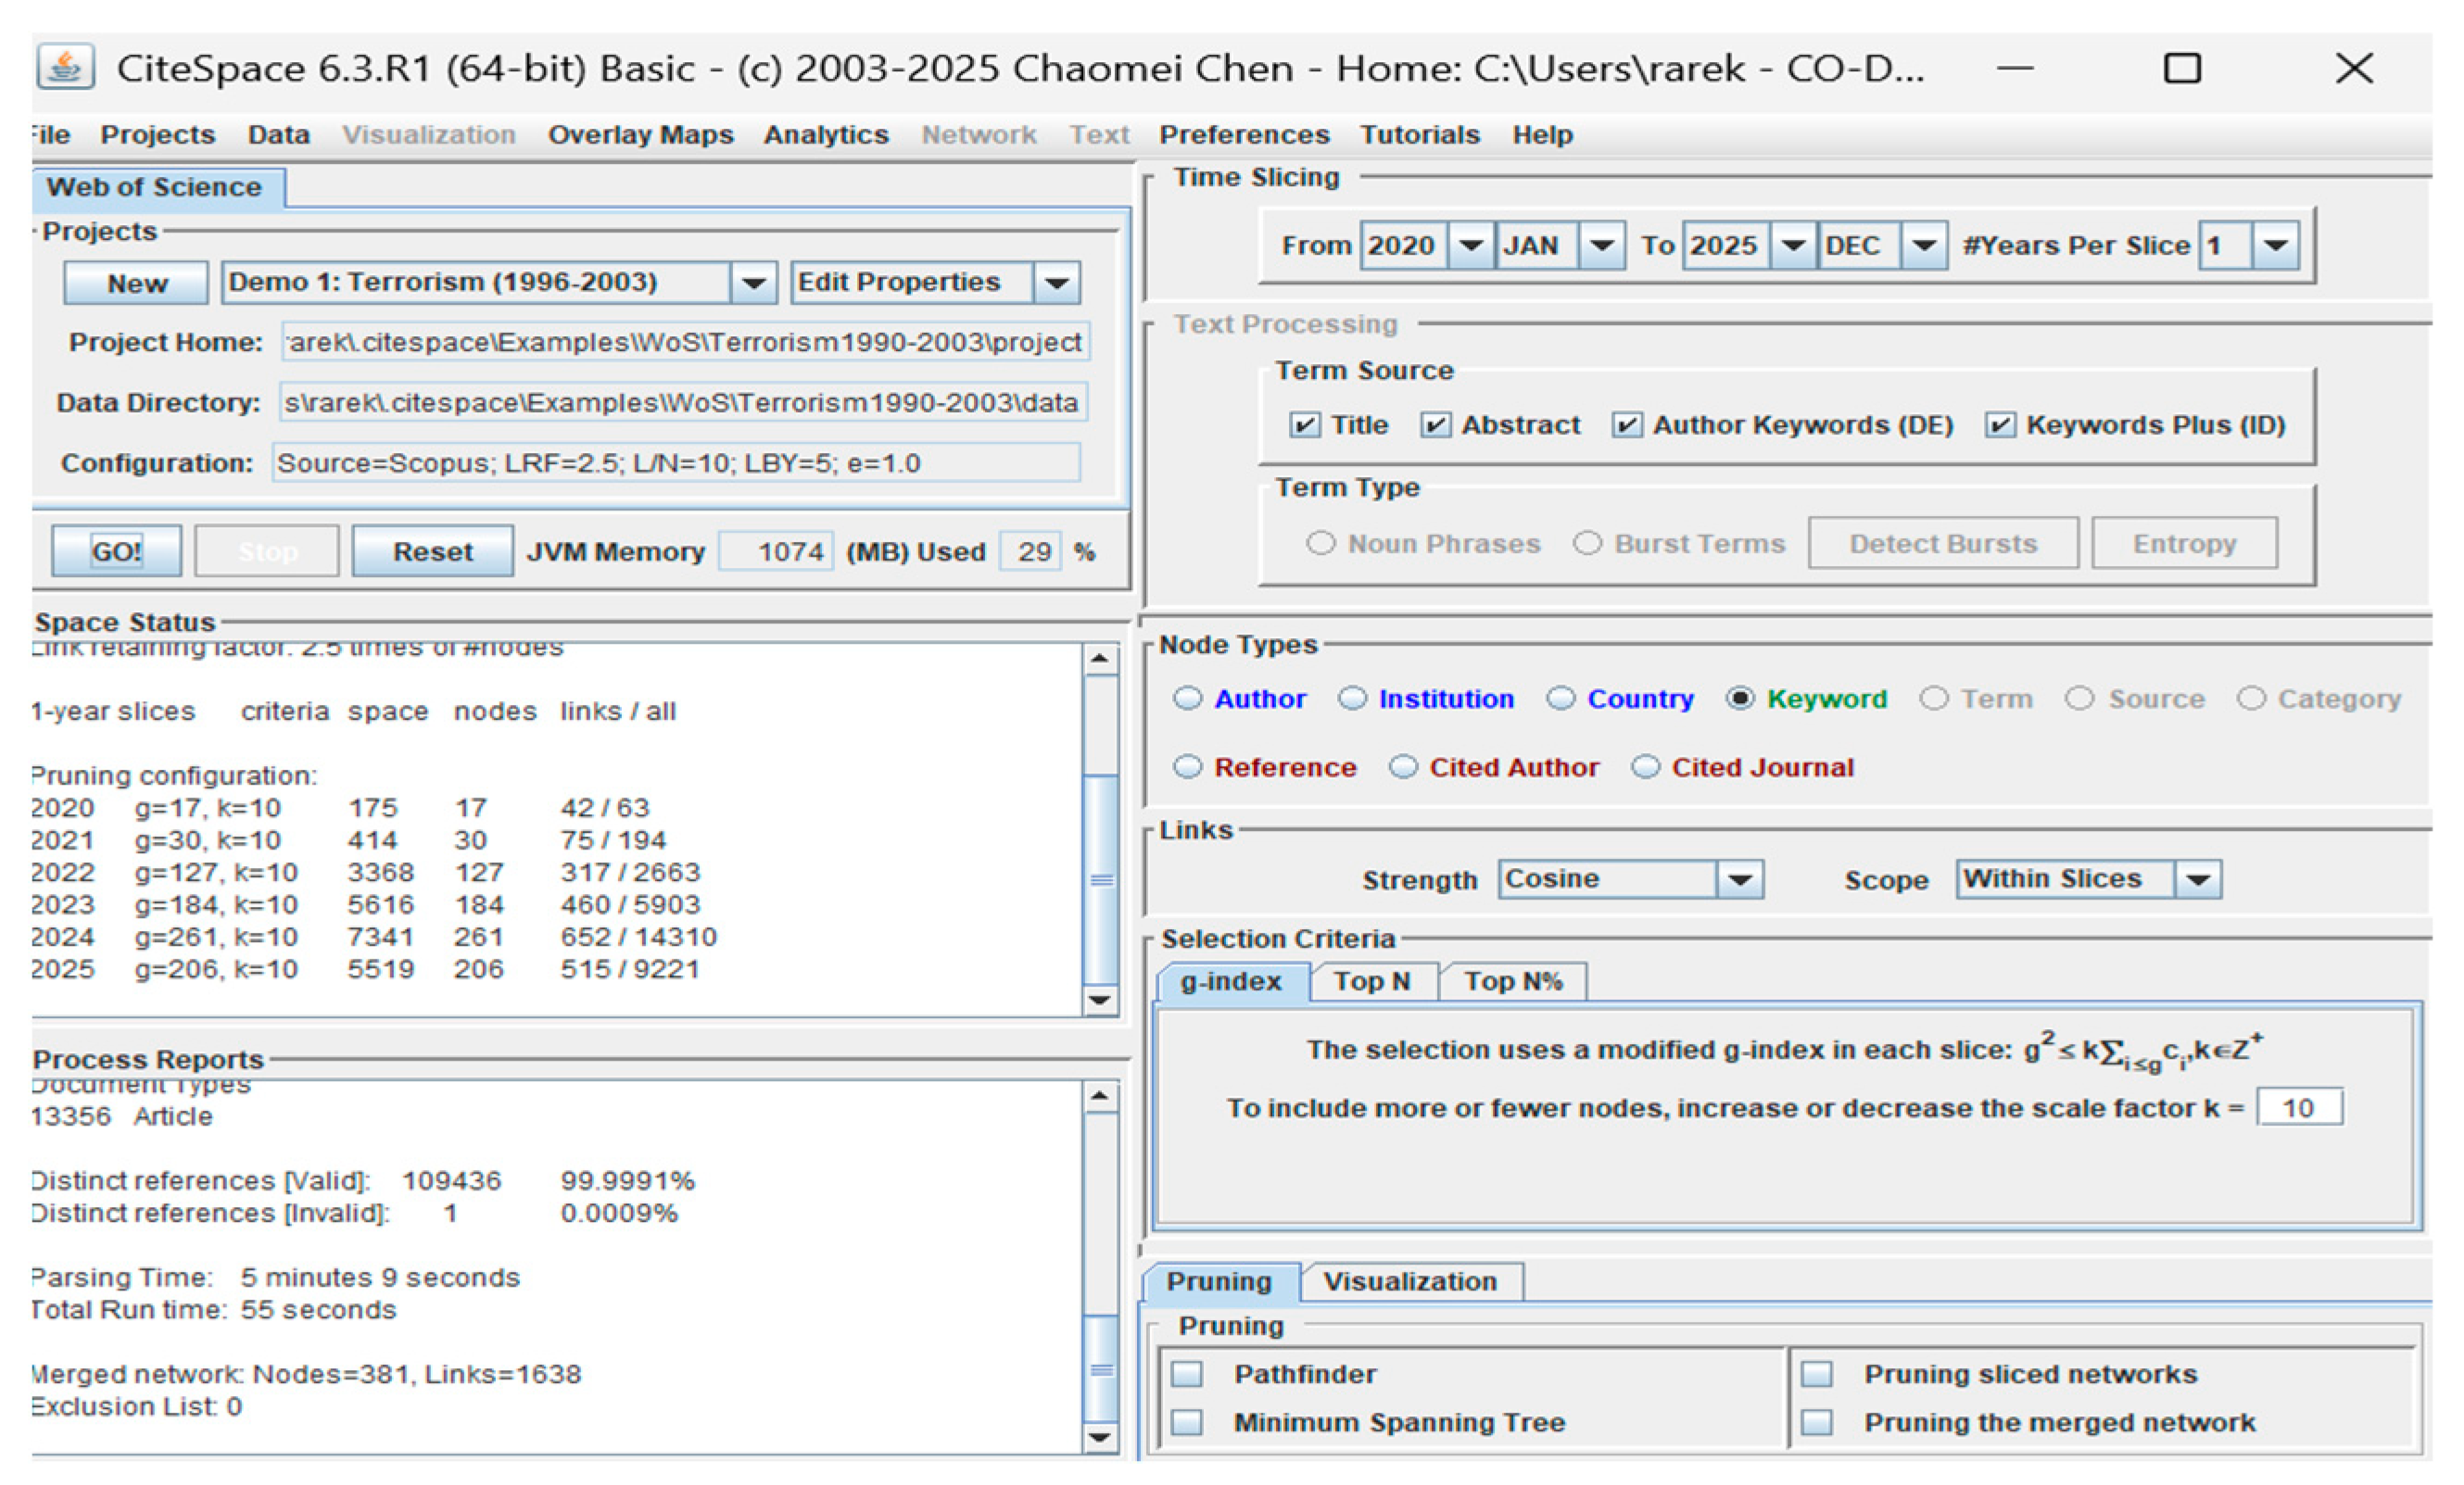Image resolution: width=2464 pixels, height=1485 pixels.
Task: Enable Pruning sliced networks
Action: (1817, 1374)
